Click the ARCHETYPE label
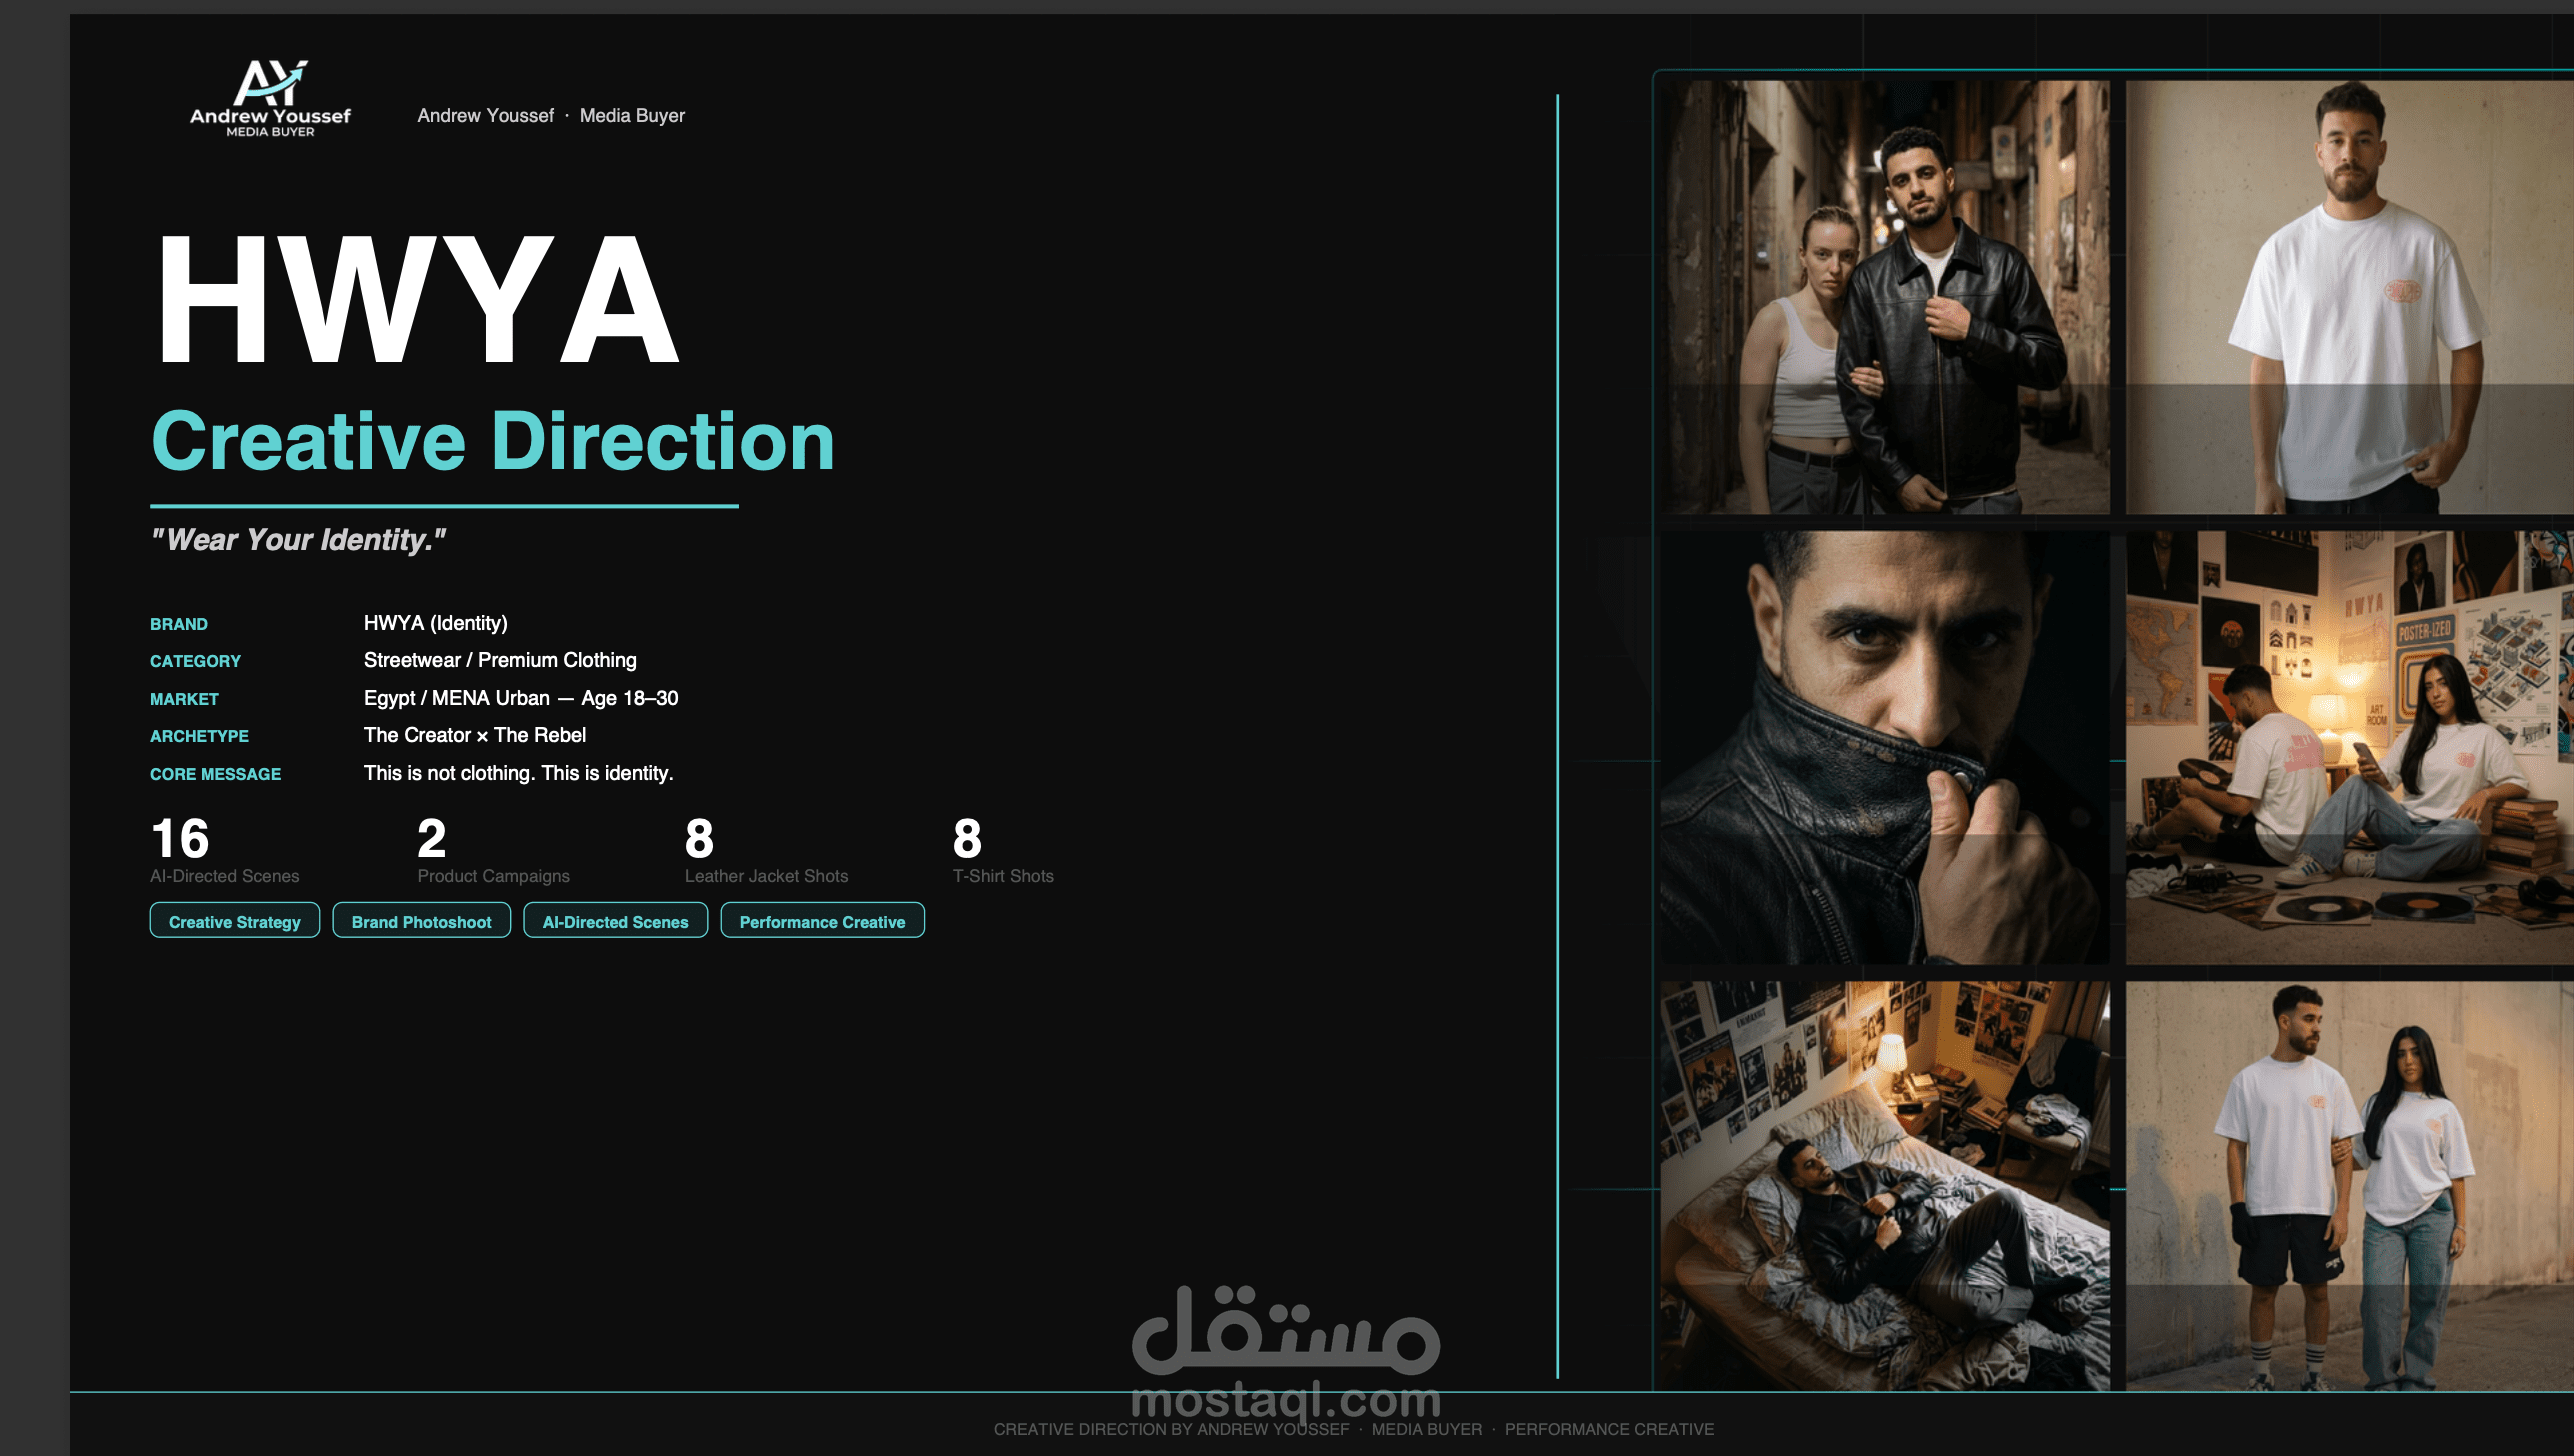The height and width of the screenshot is (1456, 2574). coord(199,736)
